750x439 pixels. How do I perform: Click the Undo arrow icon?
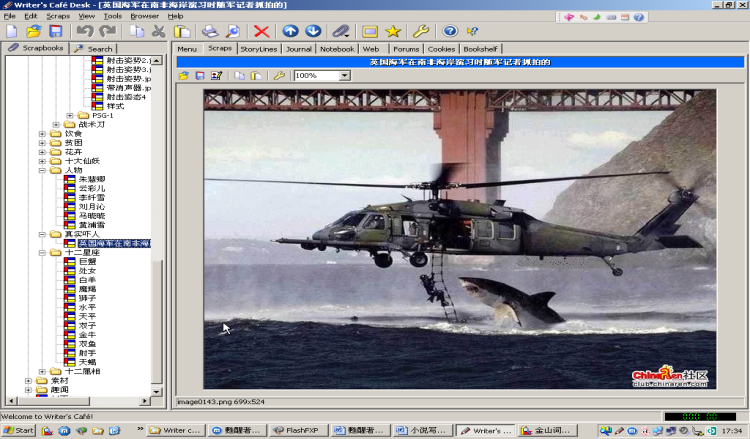85,32
